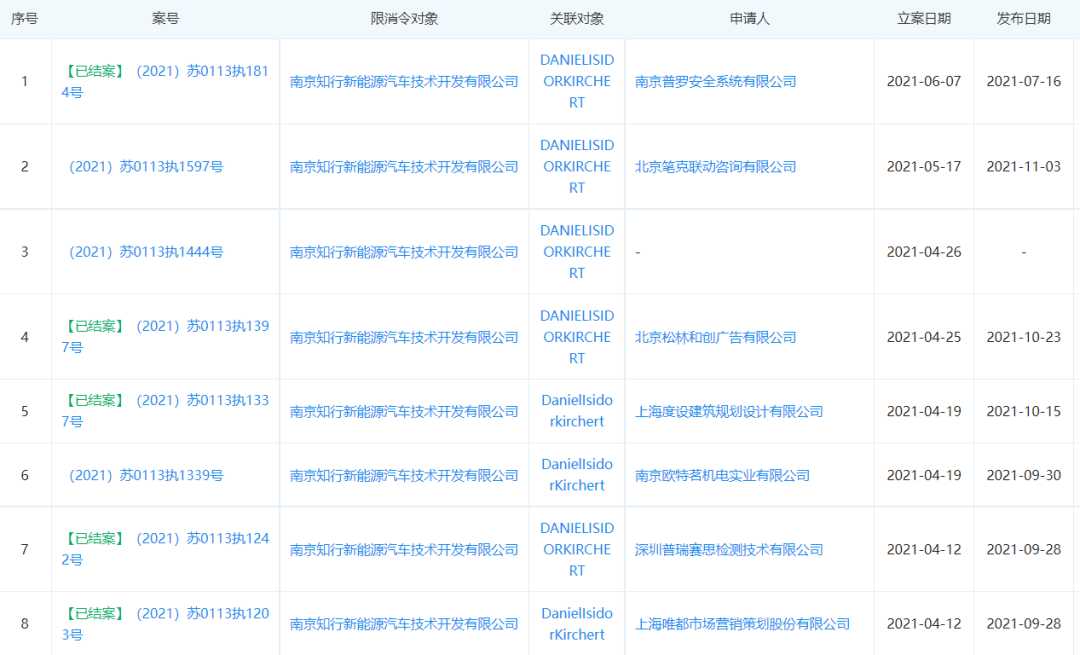Viewport: 1080px width, 655px height.
Task: Select filing date 2021-05-17
Action: [x=924, y=167]
